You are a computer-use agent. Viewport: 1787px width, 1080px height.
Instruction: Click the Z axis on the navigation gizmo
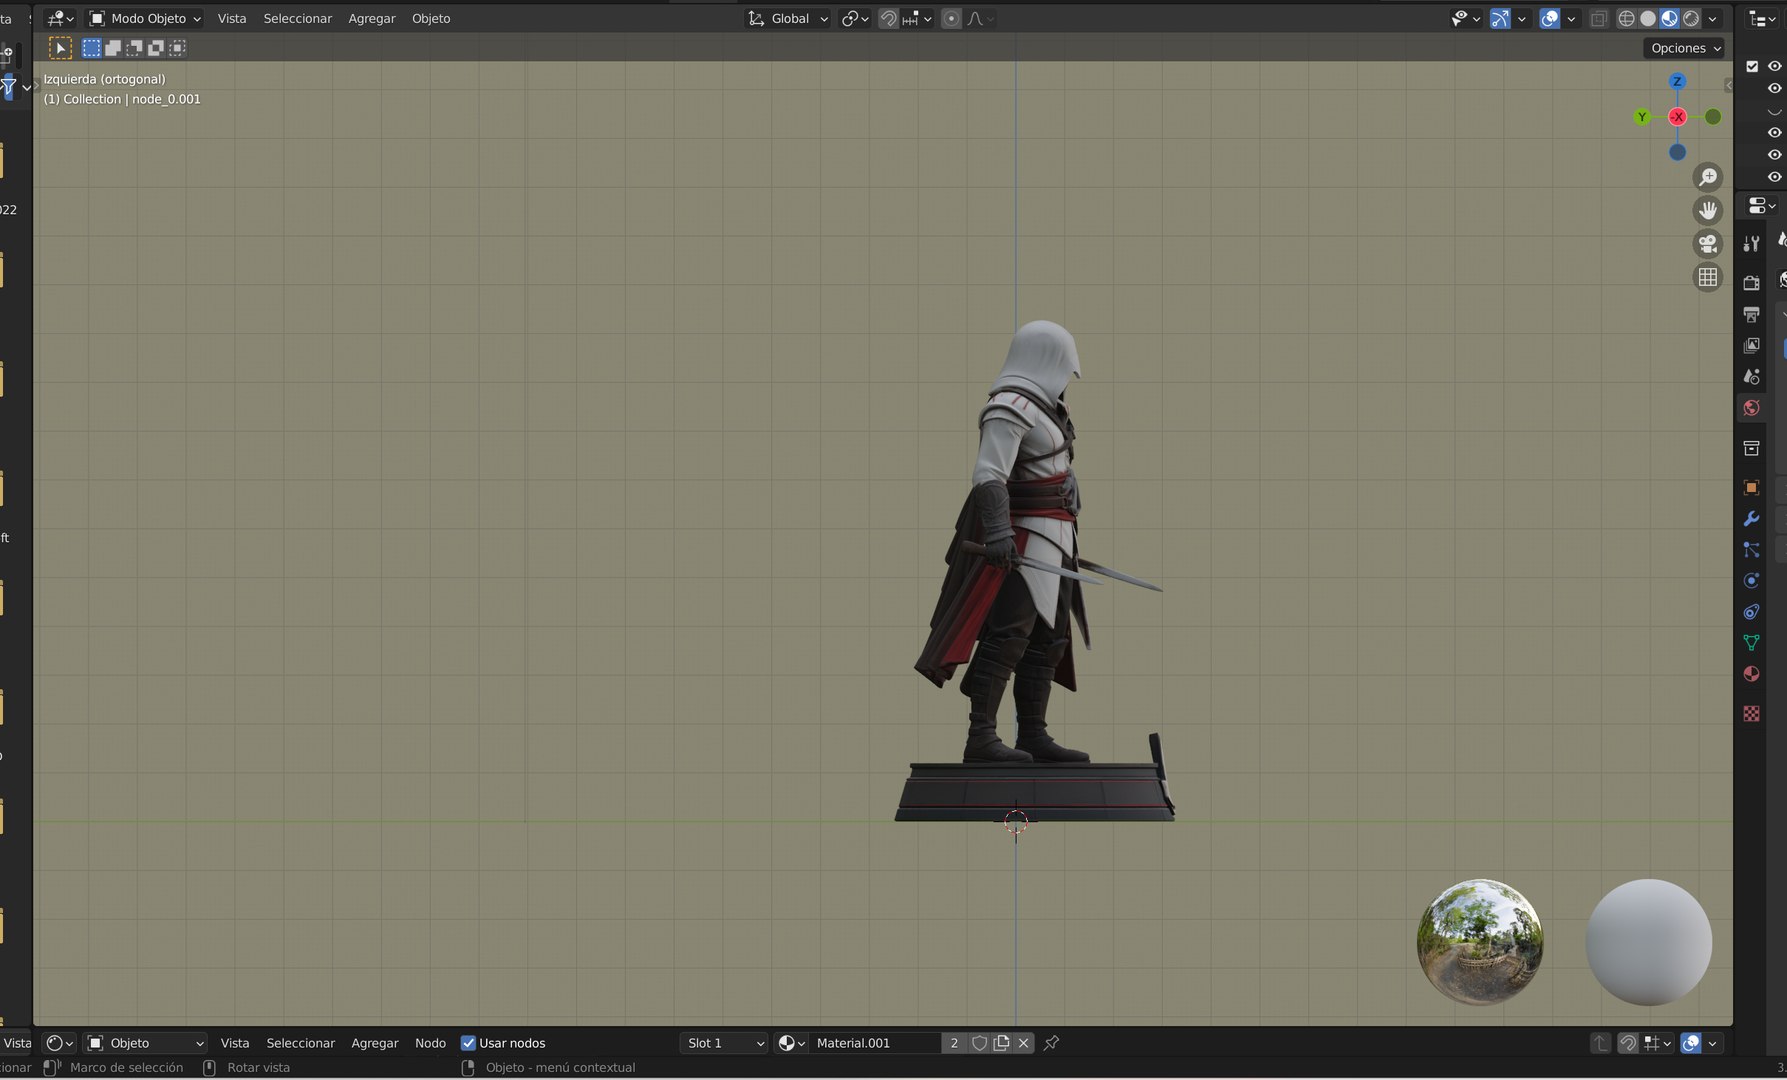(x=1677, y=81)
